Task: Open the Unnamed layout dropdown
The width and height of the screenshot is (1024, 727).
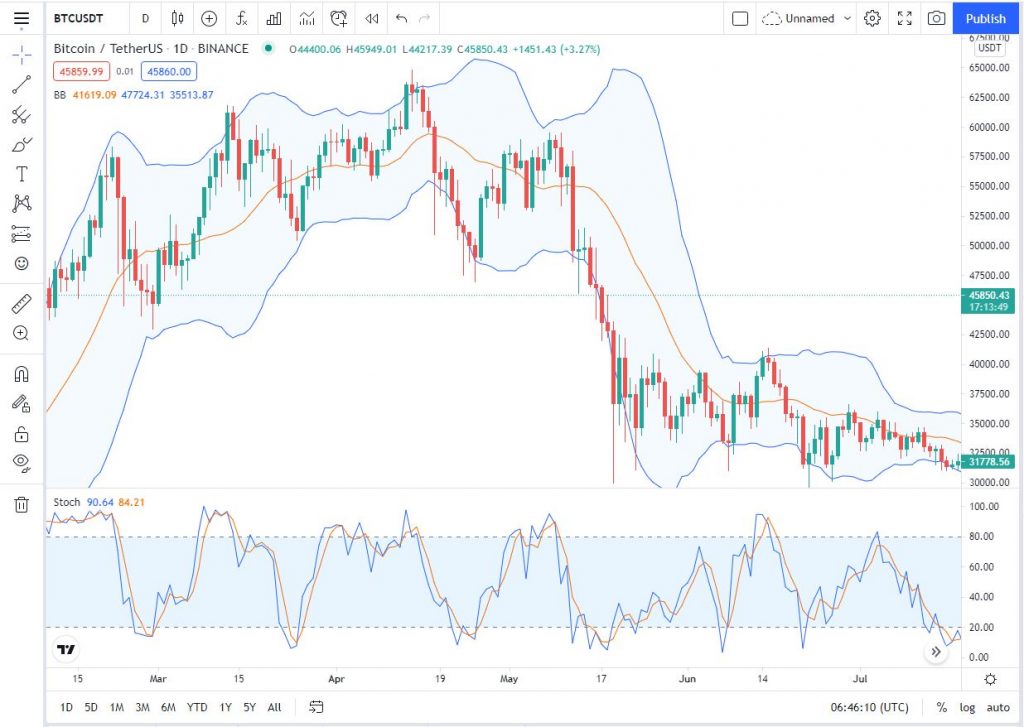Action: [807, 18]
